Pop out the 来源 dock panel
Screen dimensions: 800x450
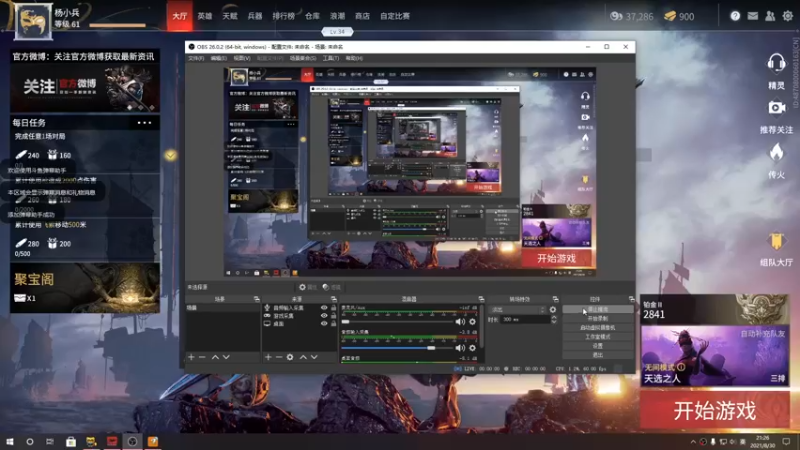(x=334, y=299)
